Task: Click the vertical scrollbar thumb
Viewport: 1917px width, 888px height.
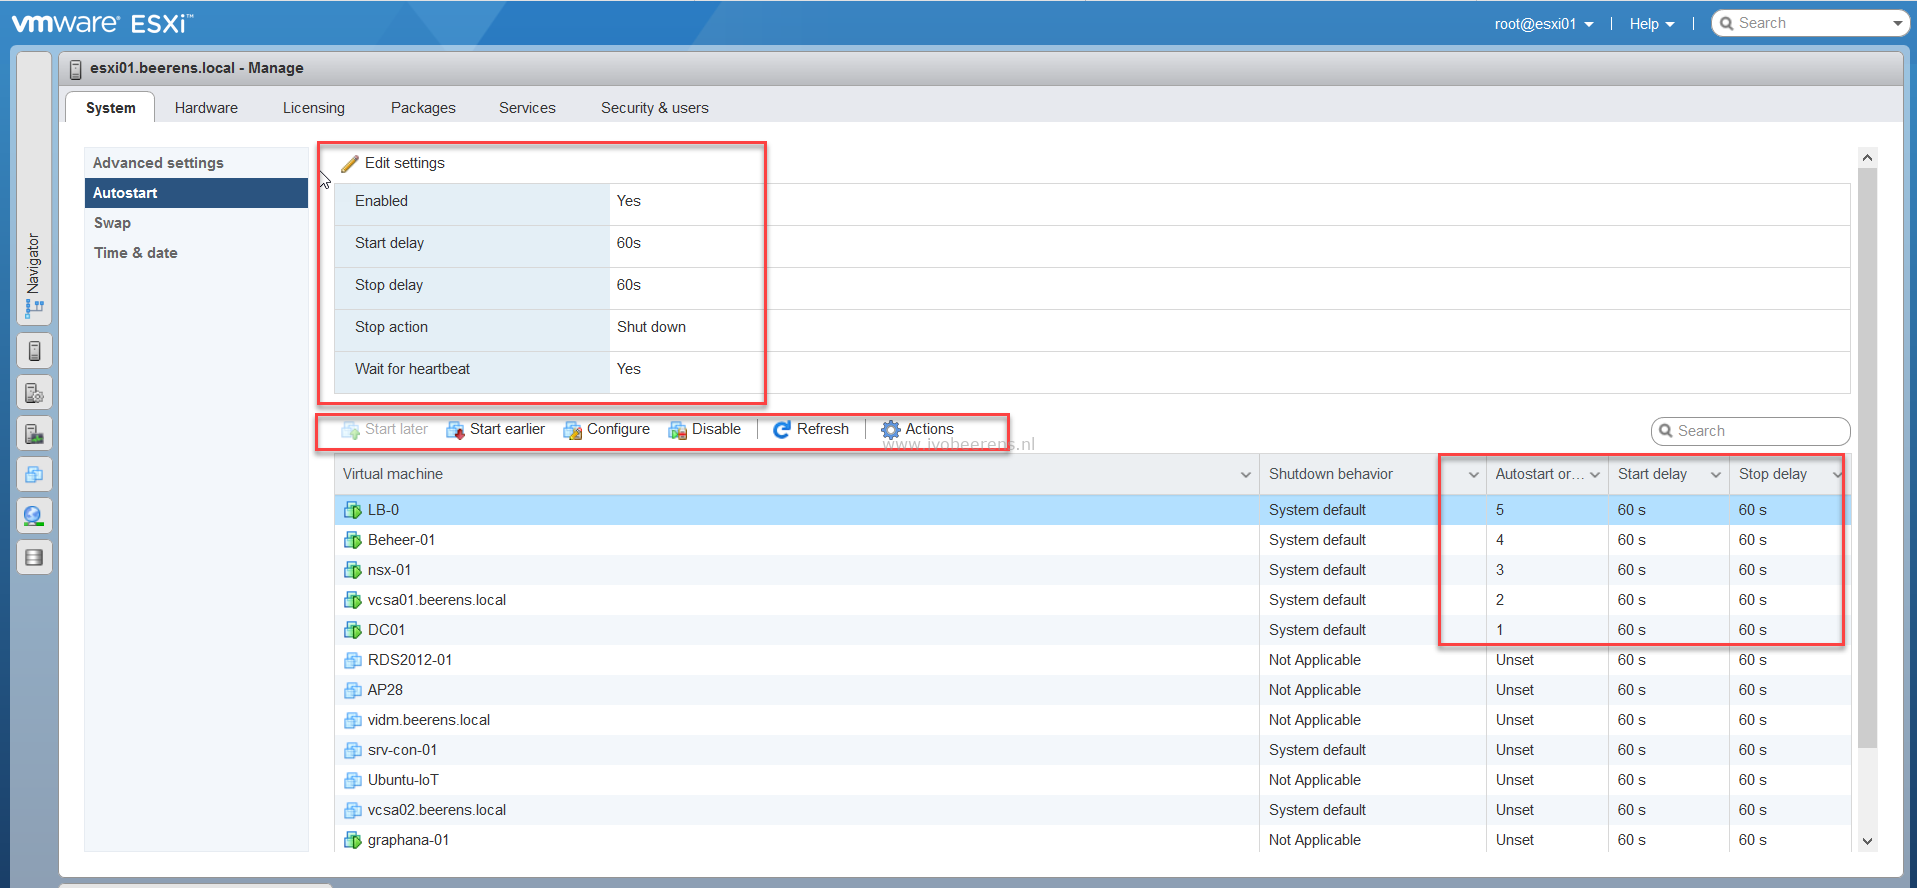Action: coord(1867,458)
